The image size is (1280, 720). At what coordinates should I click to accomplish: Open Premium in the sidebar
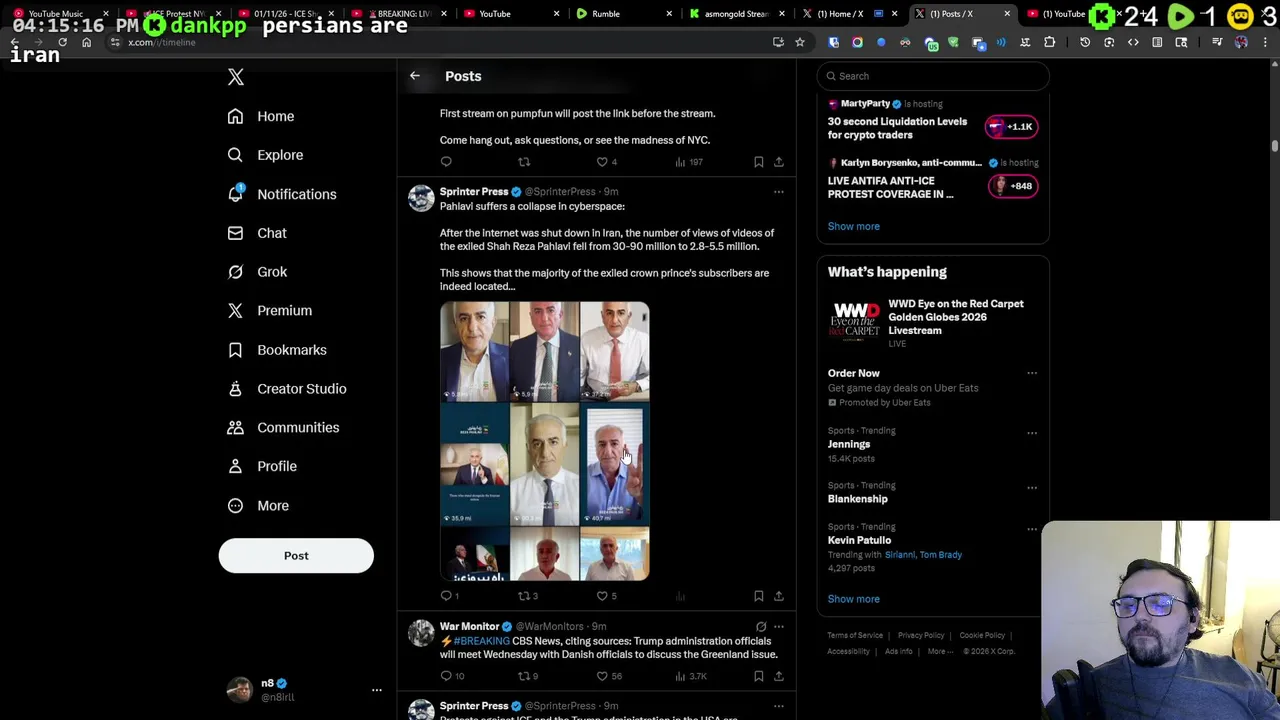[269, 311]
